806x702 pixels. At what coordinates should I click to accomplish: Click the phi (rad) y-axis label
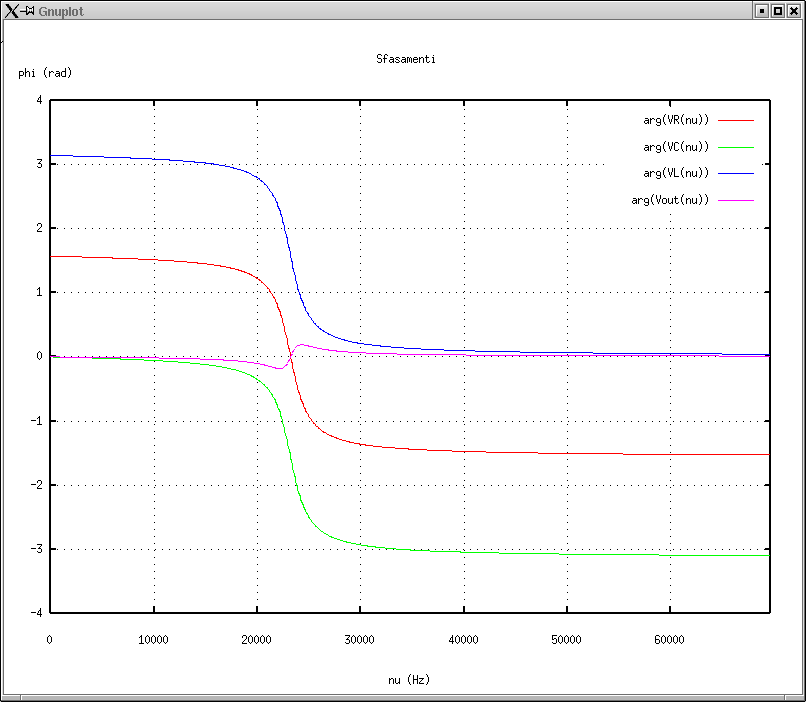pyautogui.click(x=45, y=73)
